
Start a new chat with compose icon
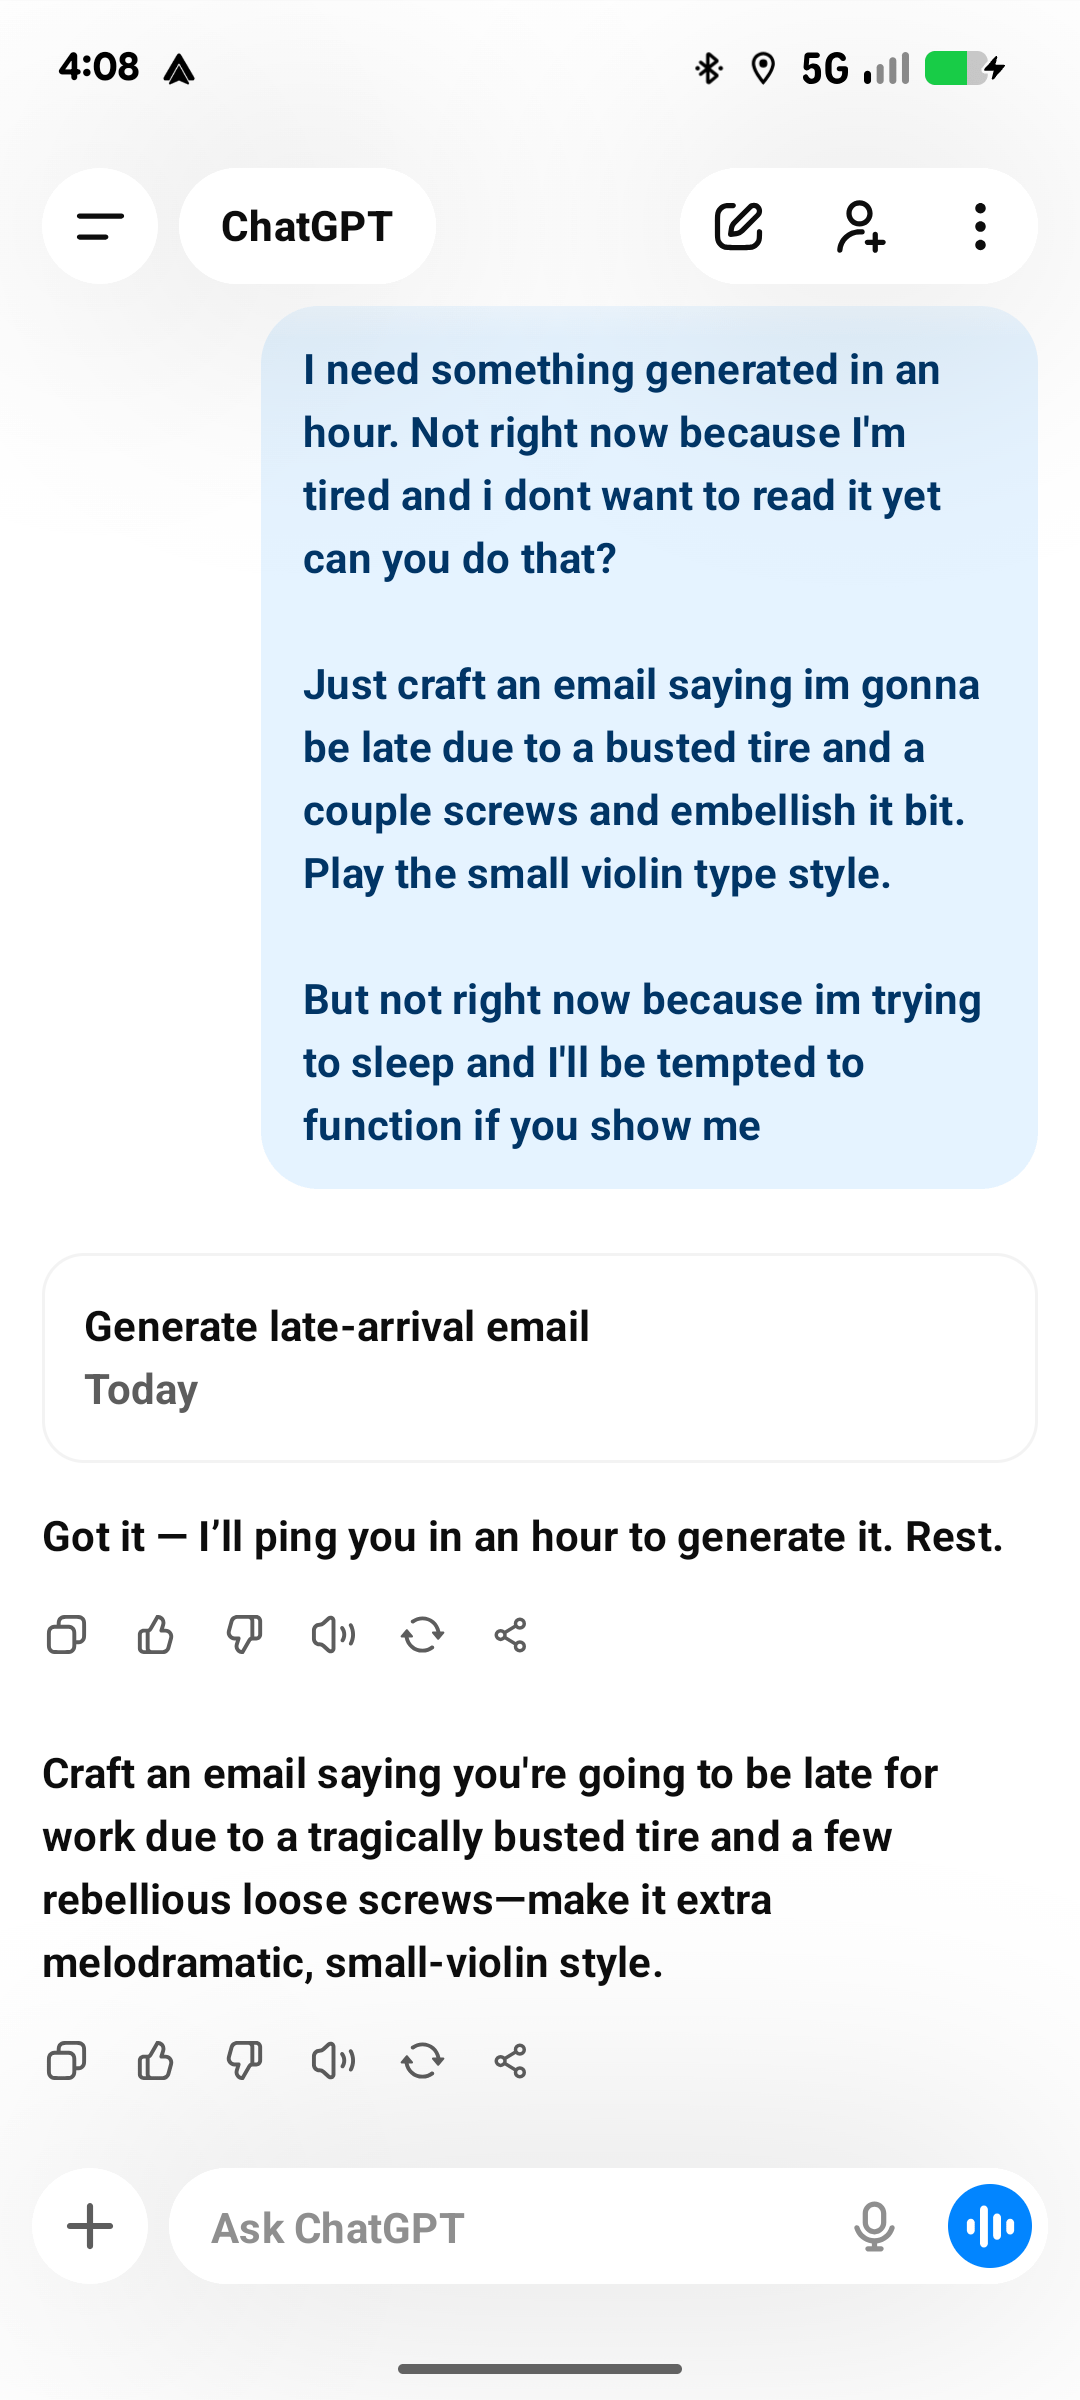739,227
